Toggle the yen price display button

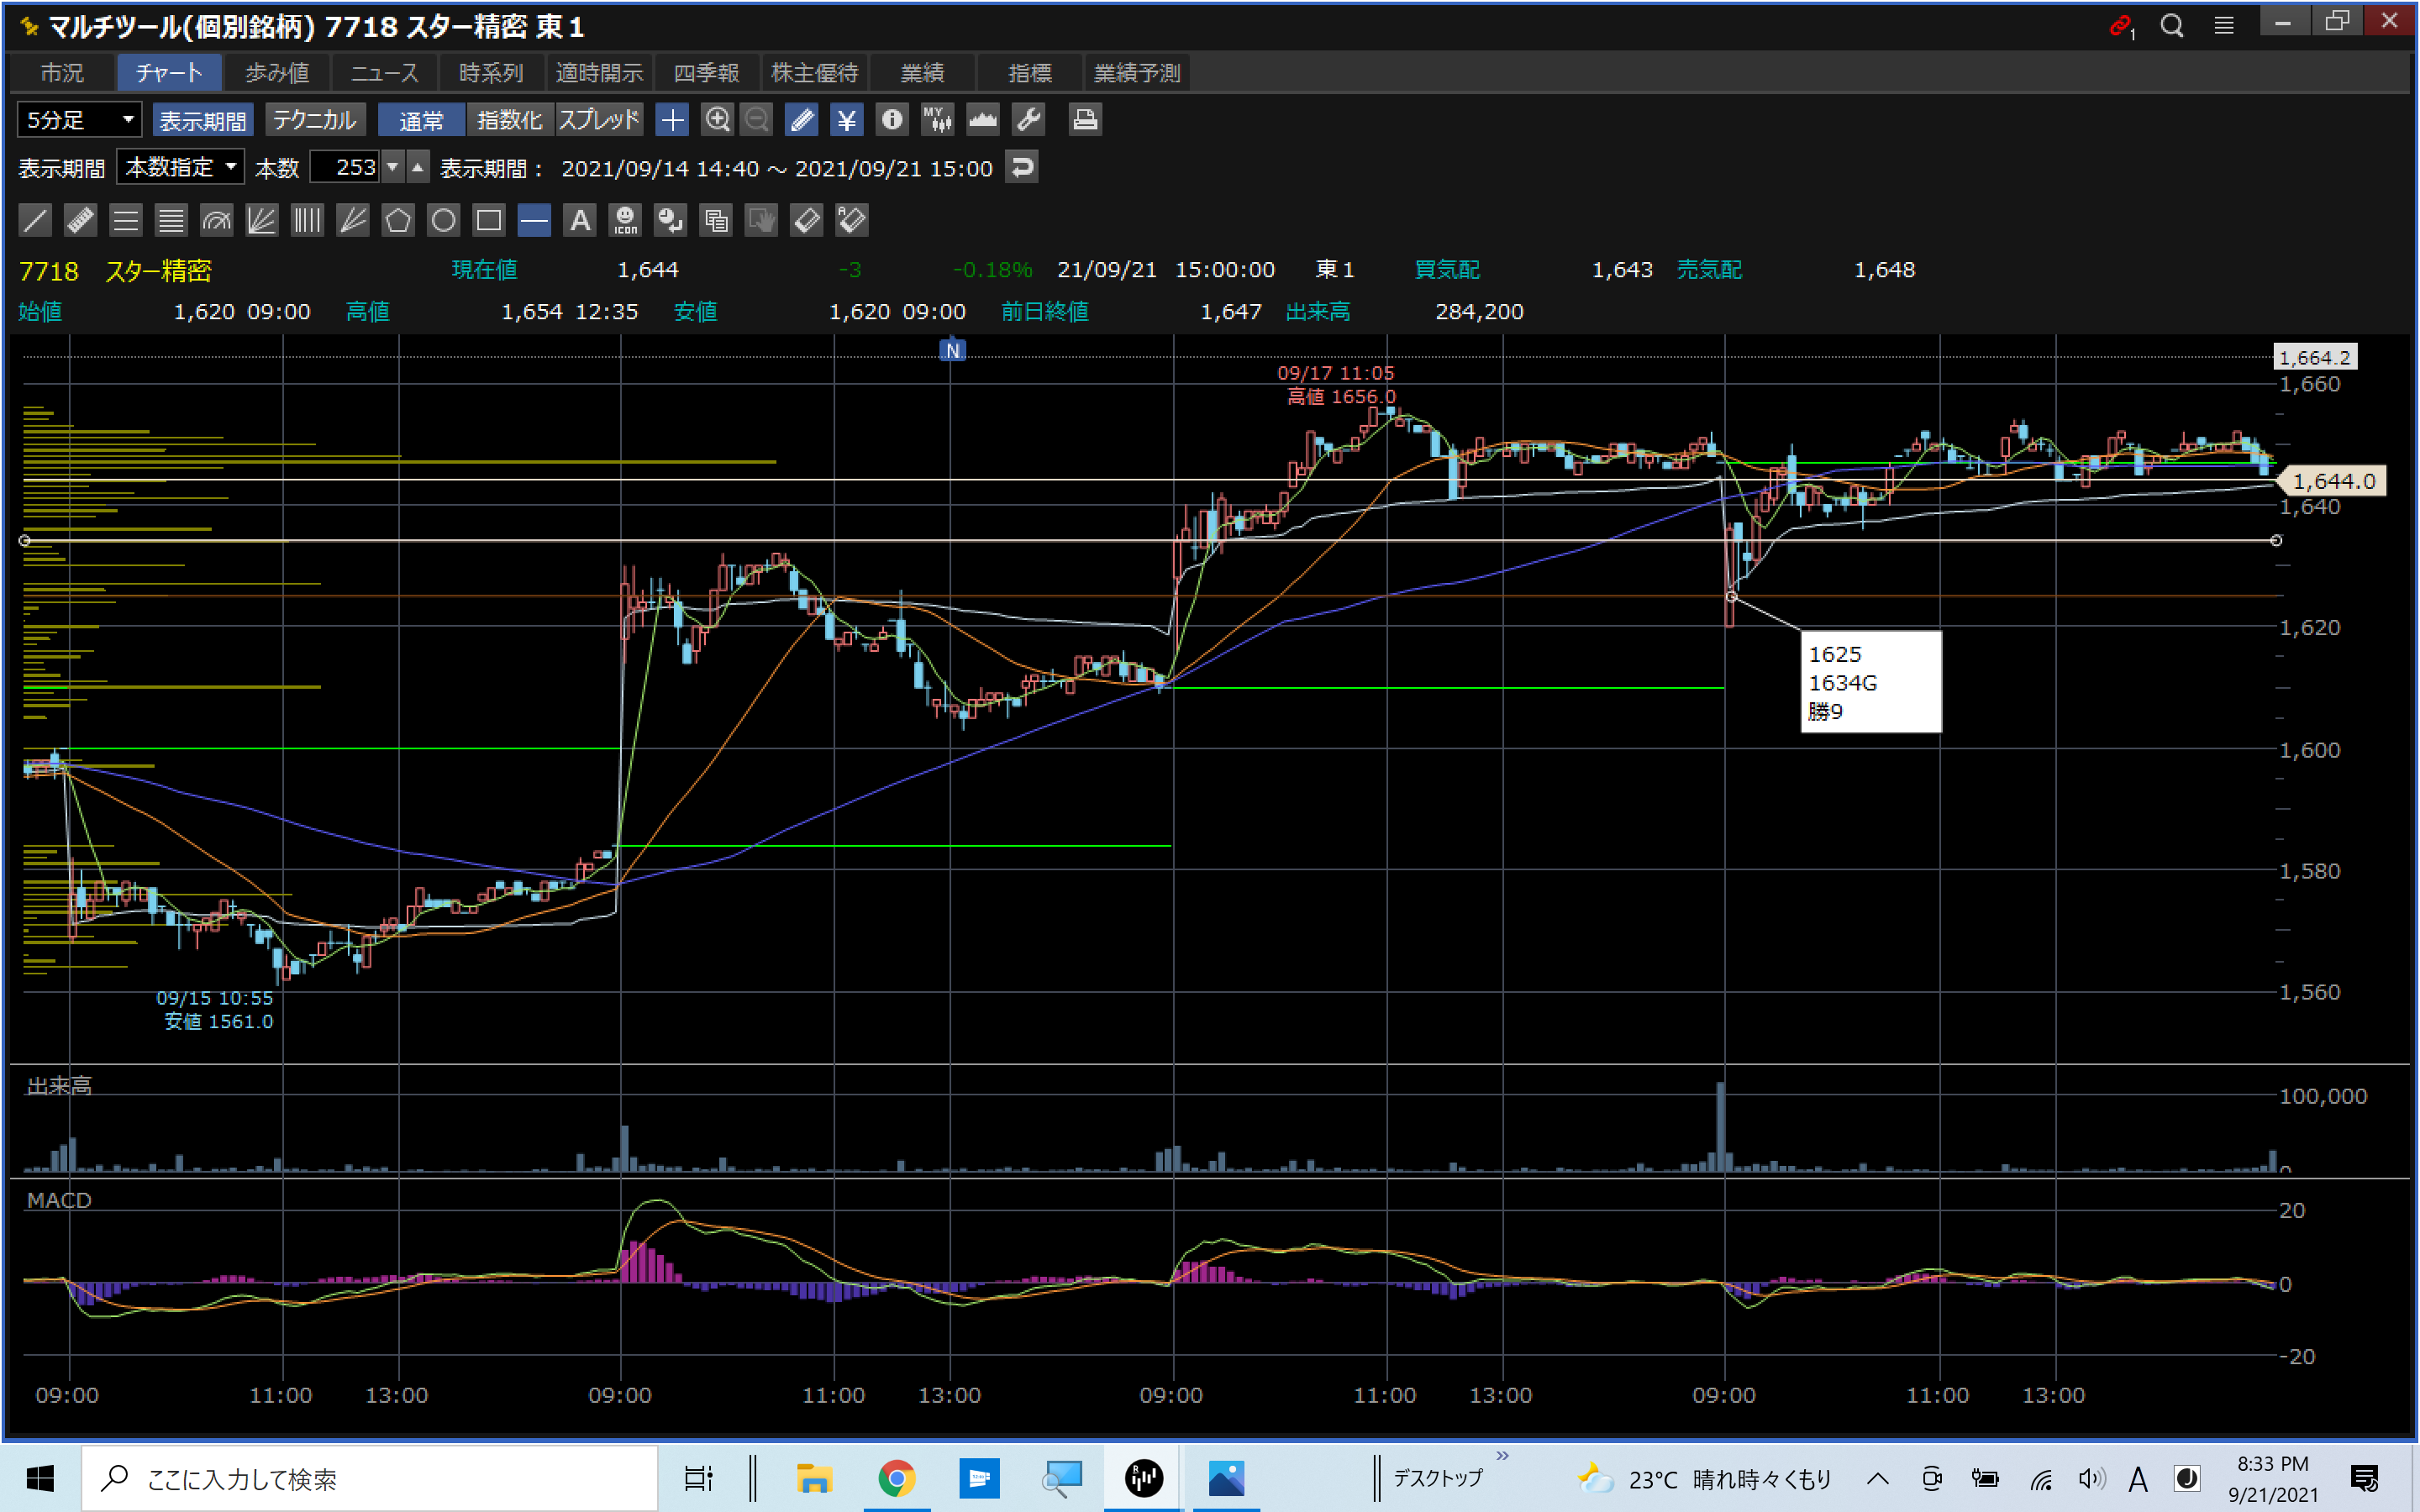pyautogui.click(x=846, y=120)
